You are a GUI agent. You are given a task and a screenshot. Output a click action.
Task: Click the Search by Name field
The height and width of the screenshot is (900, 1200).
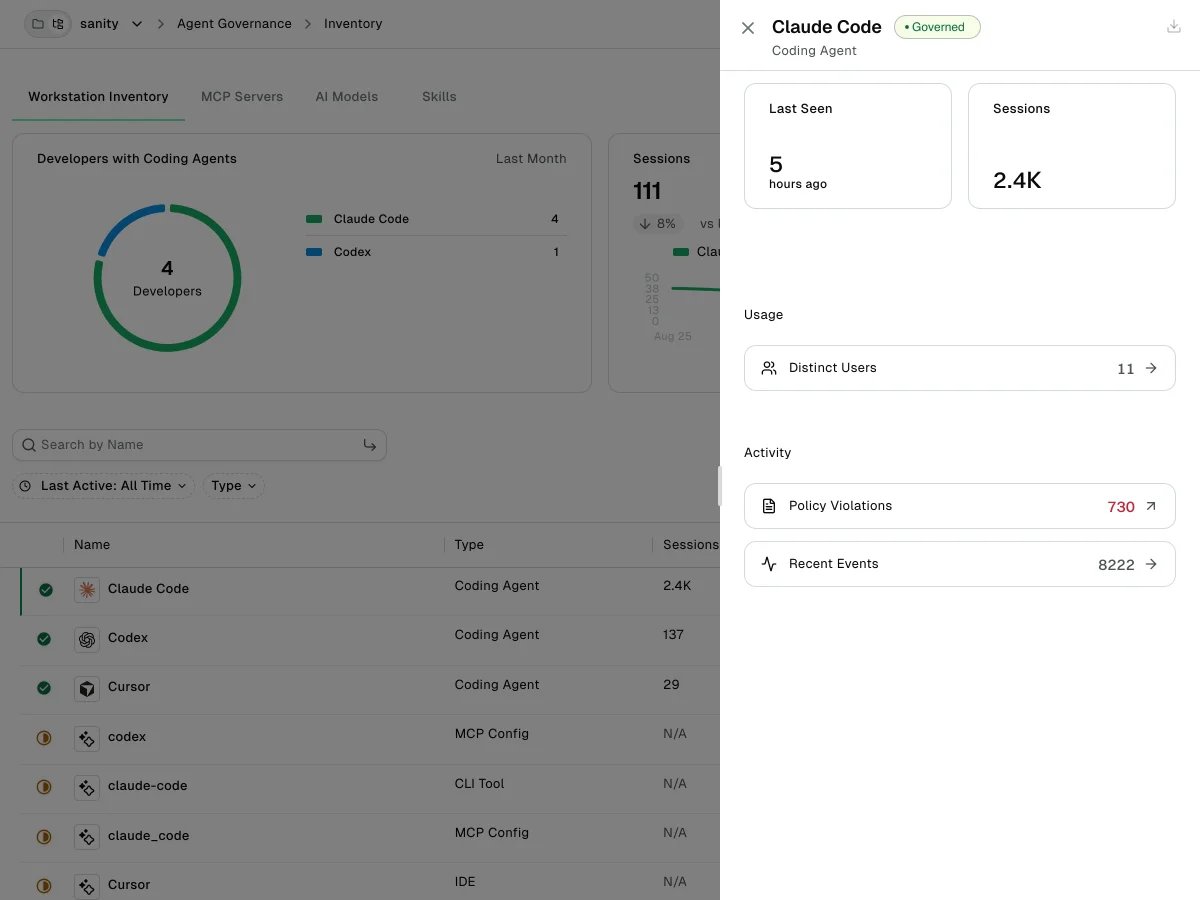click(x=199, y=445)
